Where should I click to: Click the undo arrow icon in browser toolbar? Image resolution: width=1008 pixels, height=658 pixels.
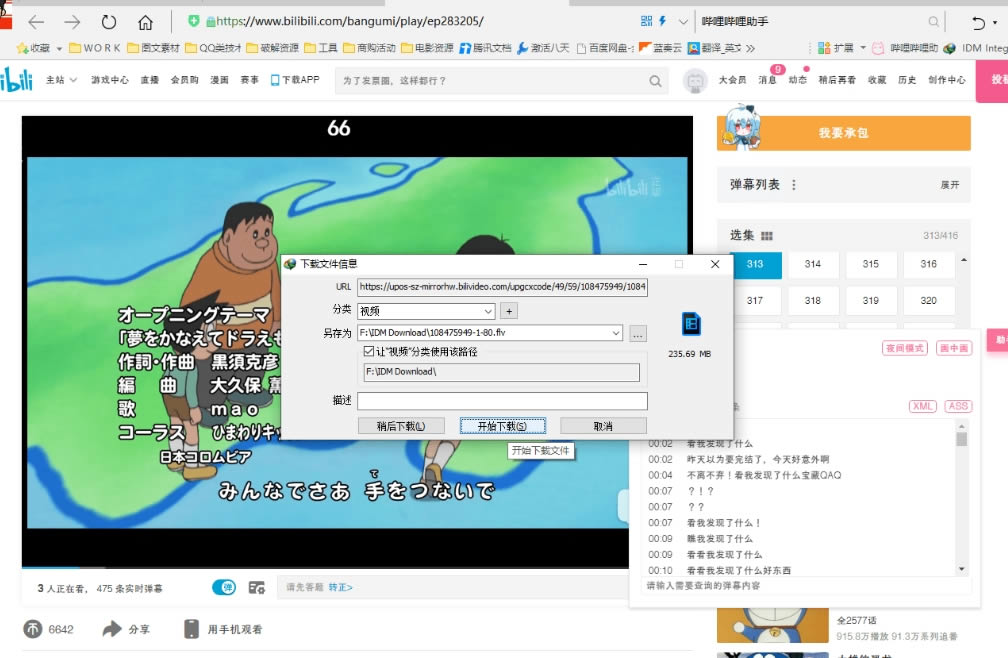tap(978, 23)
